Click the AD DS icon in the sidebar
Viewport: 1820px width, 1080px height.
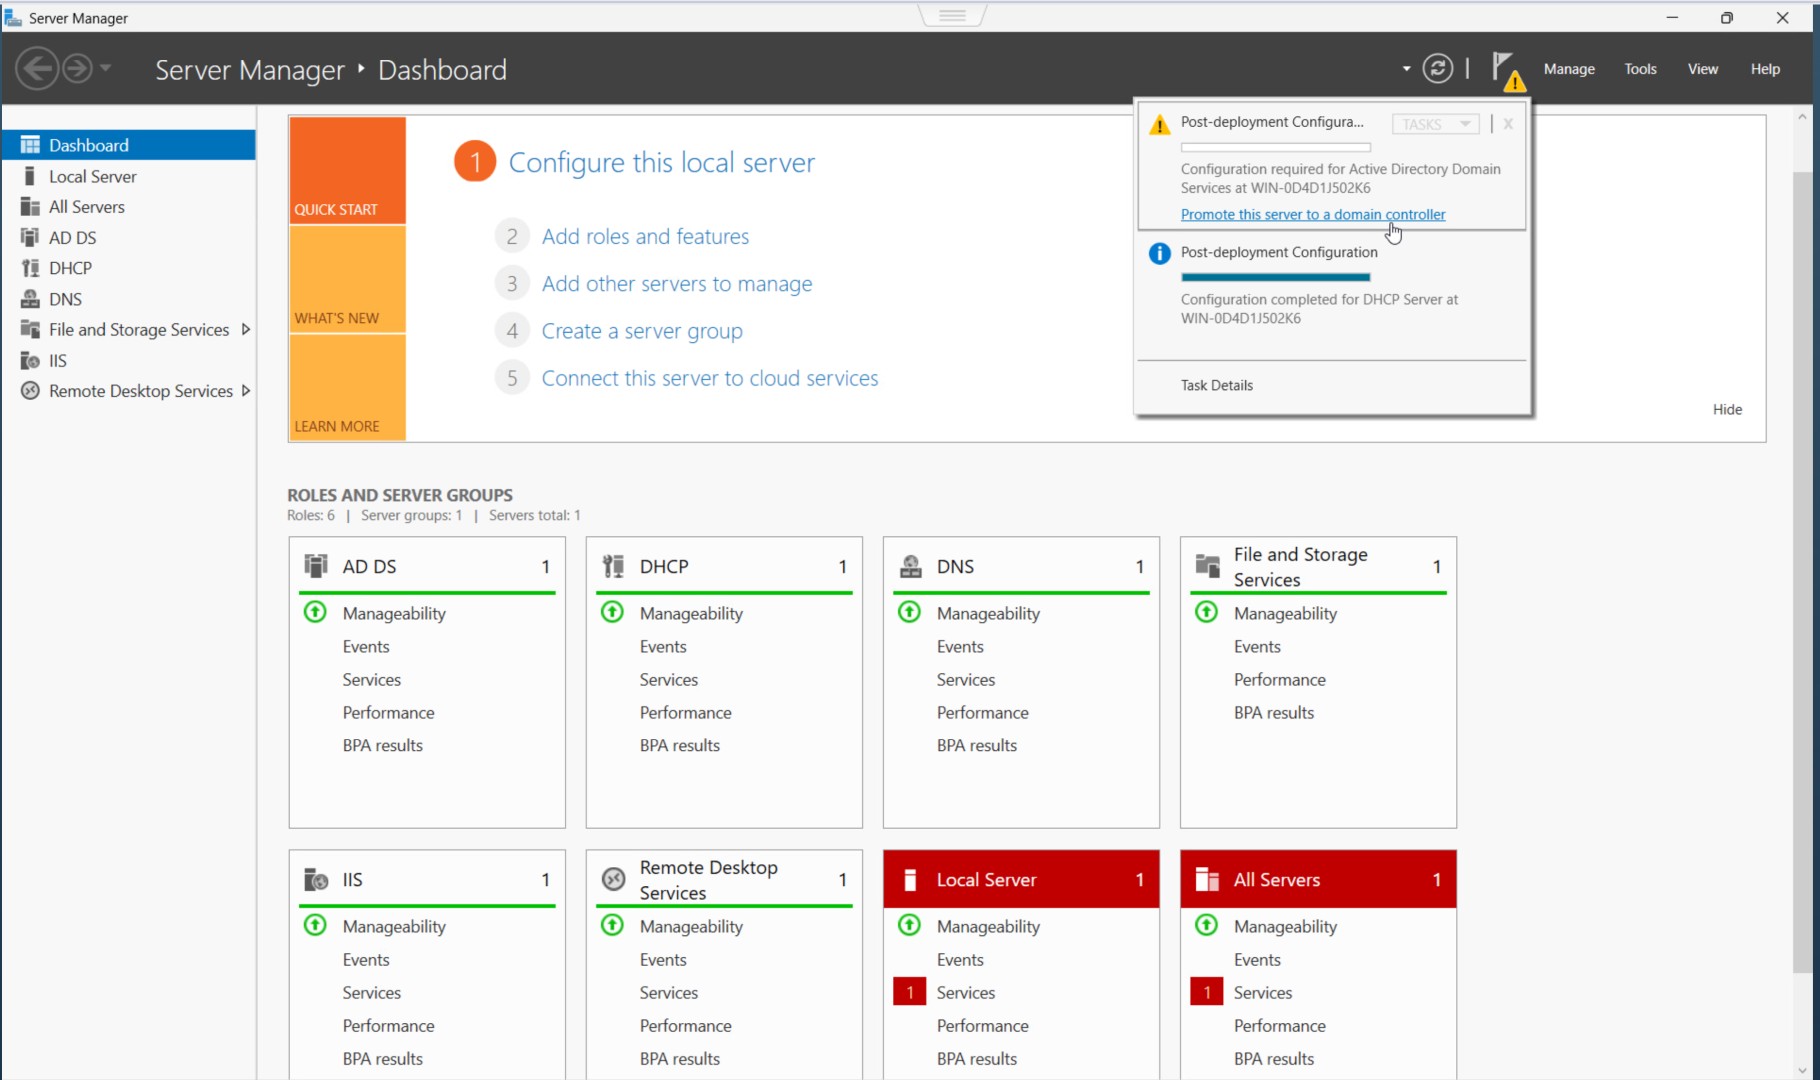(x=30, y=237)
